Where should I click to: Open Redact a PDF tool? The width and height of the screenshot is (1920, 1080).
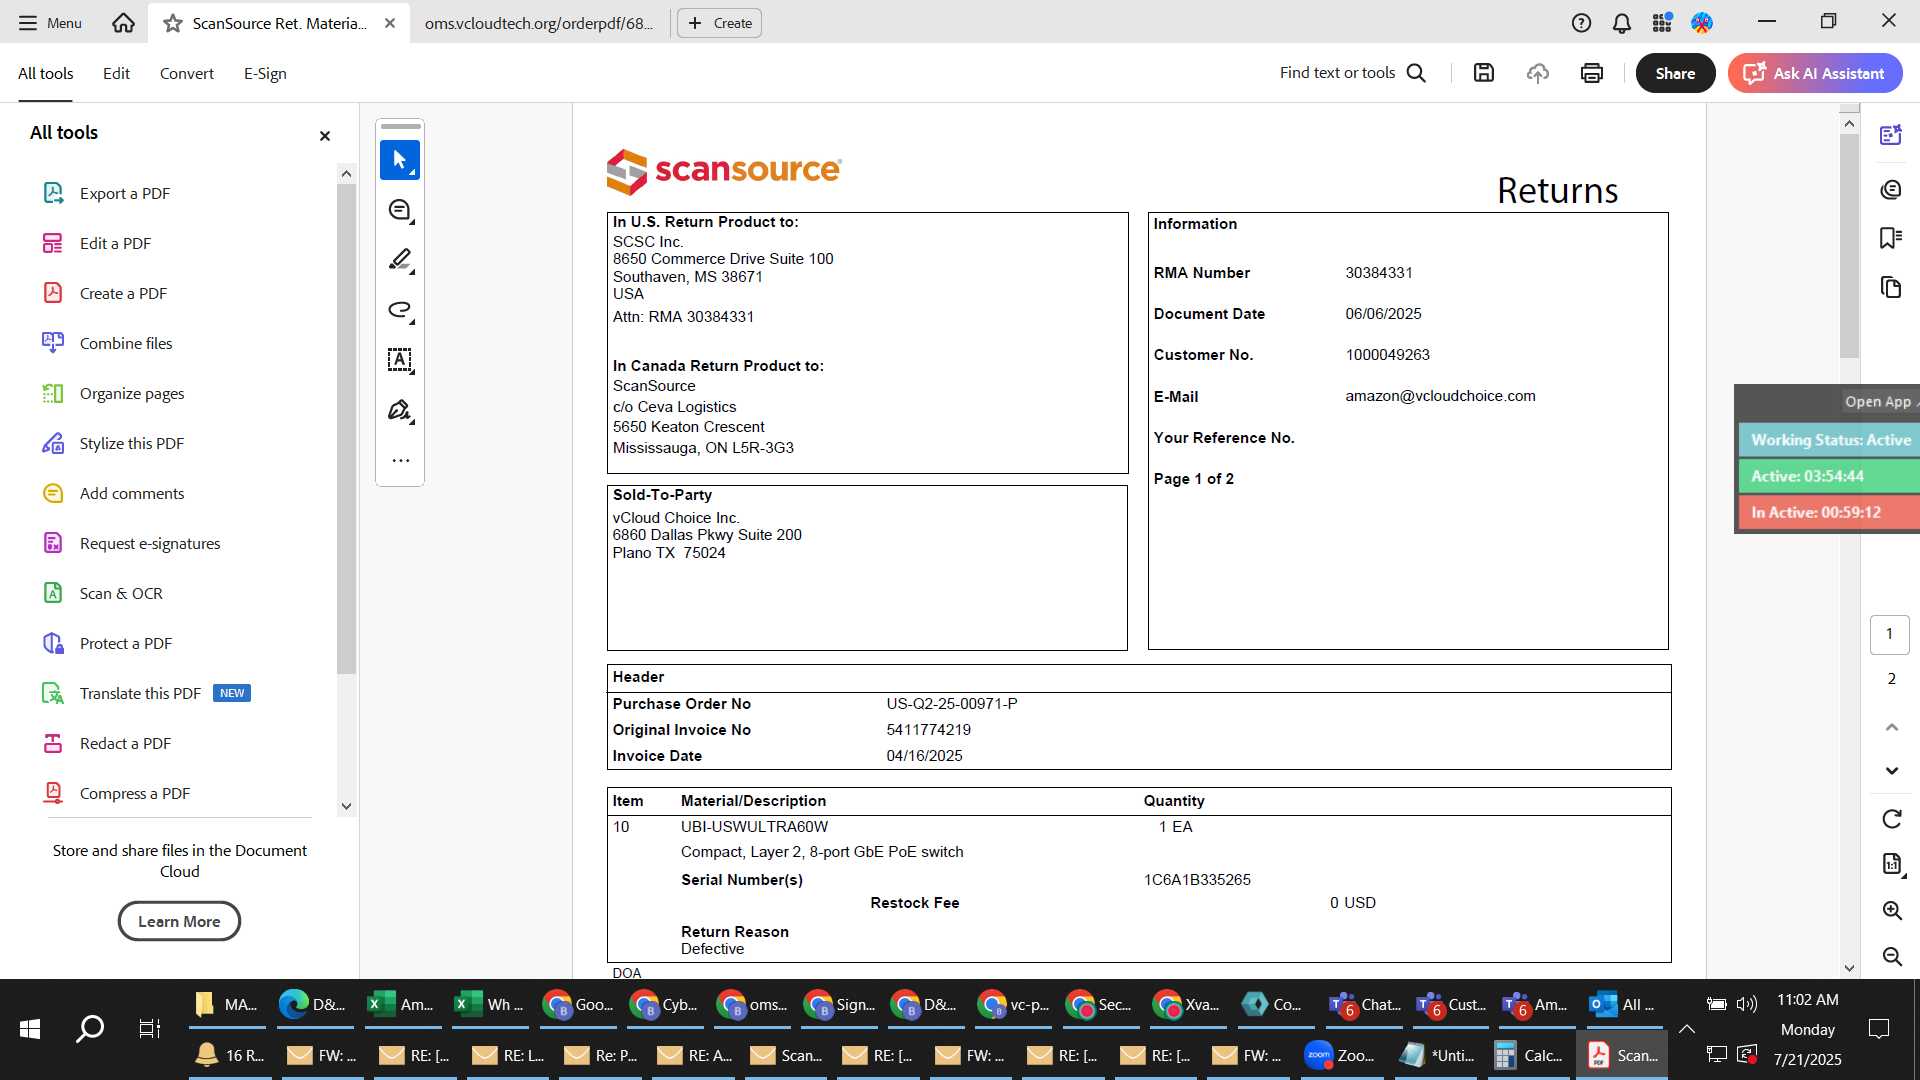pos(125,743)
